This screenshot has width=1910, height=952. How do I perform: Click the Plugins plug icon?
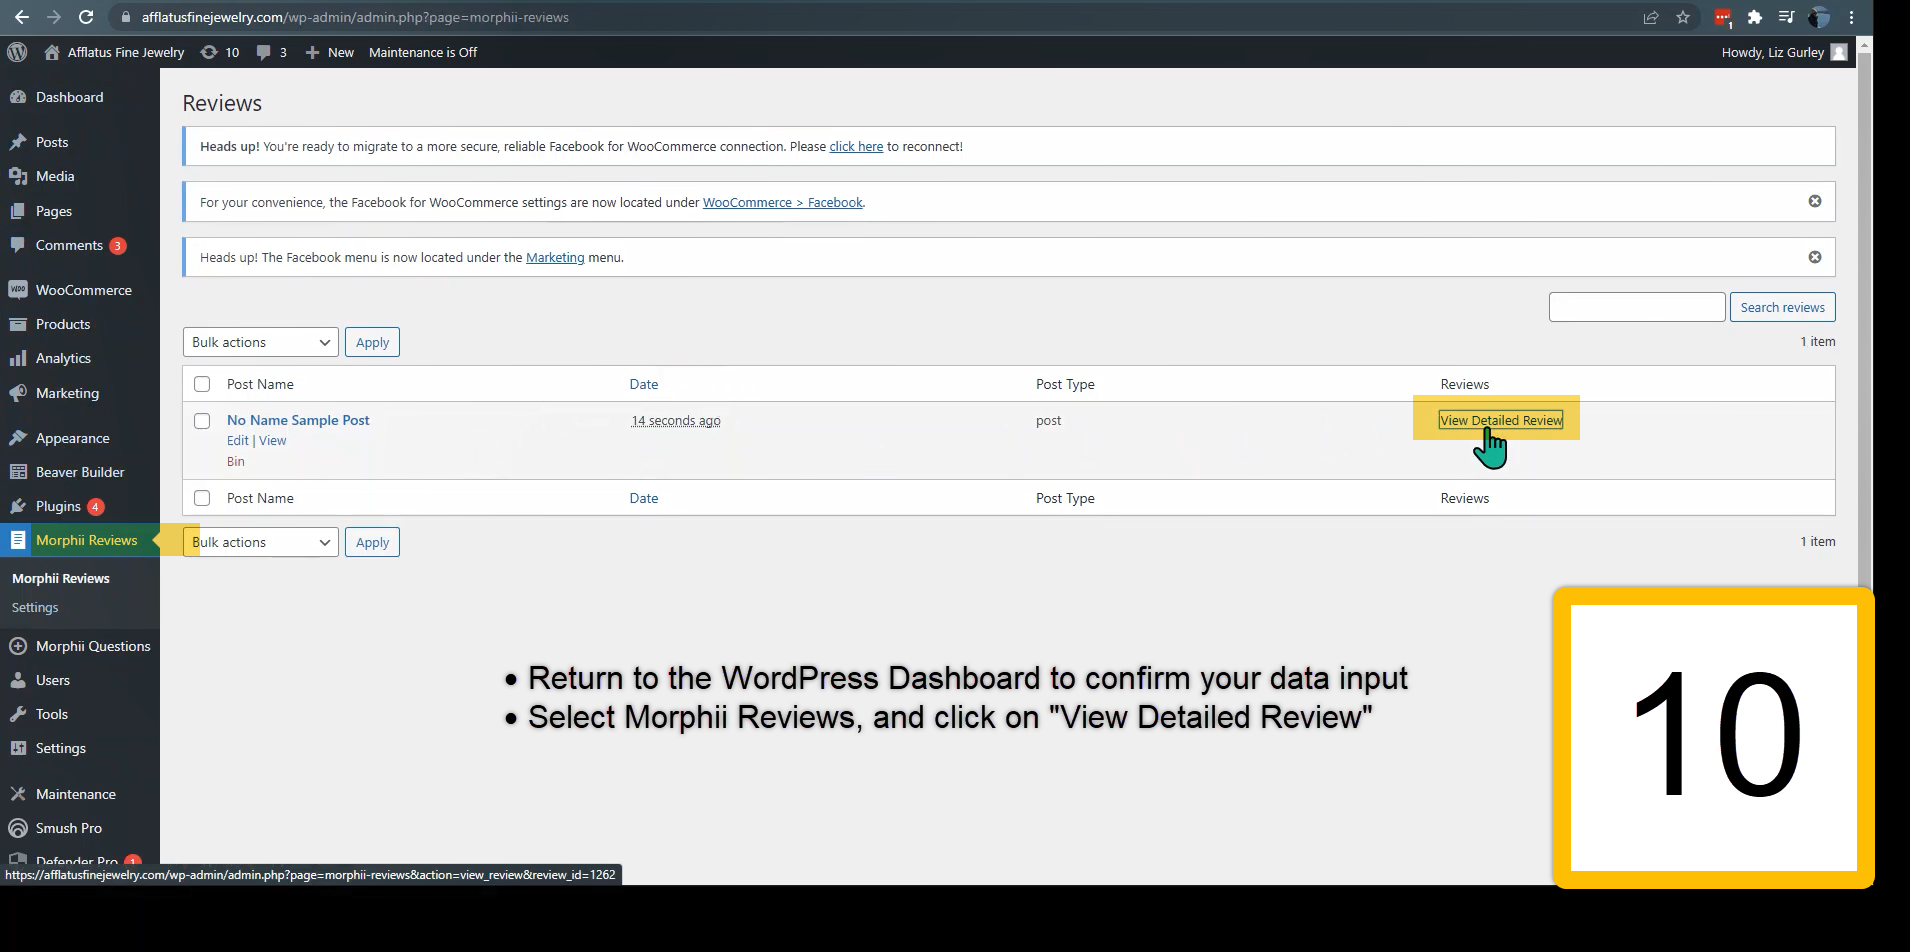pyautogui.click(x=18, y=506)
